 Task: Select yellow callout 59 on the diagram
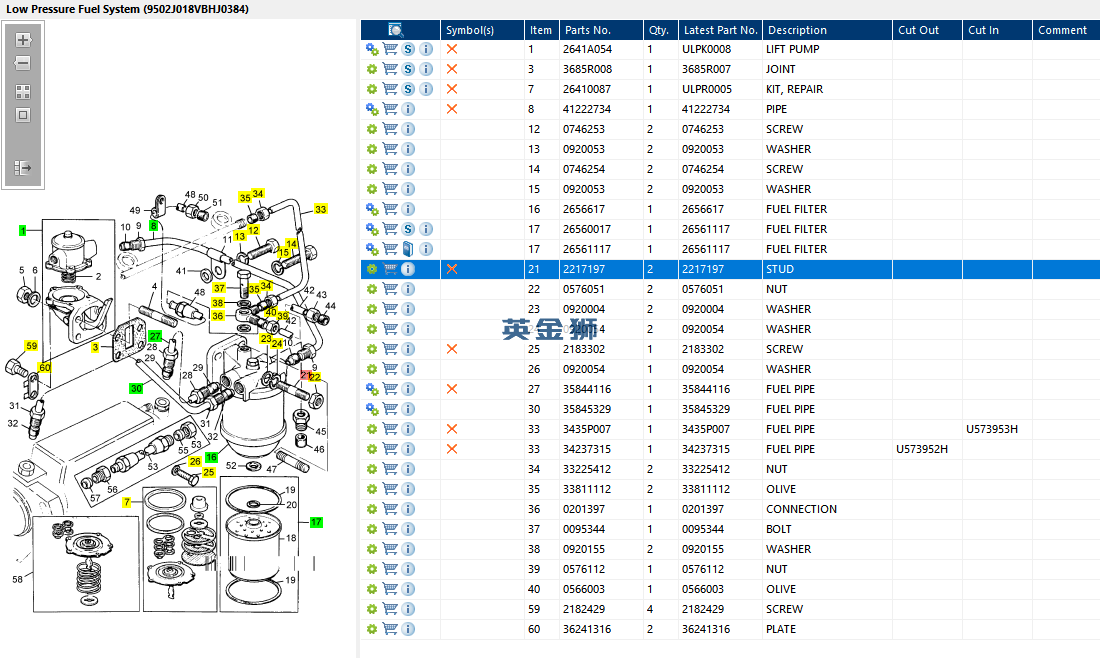coord(32,346)
